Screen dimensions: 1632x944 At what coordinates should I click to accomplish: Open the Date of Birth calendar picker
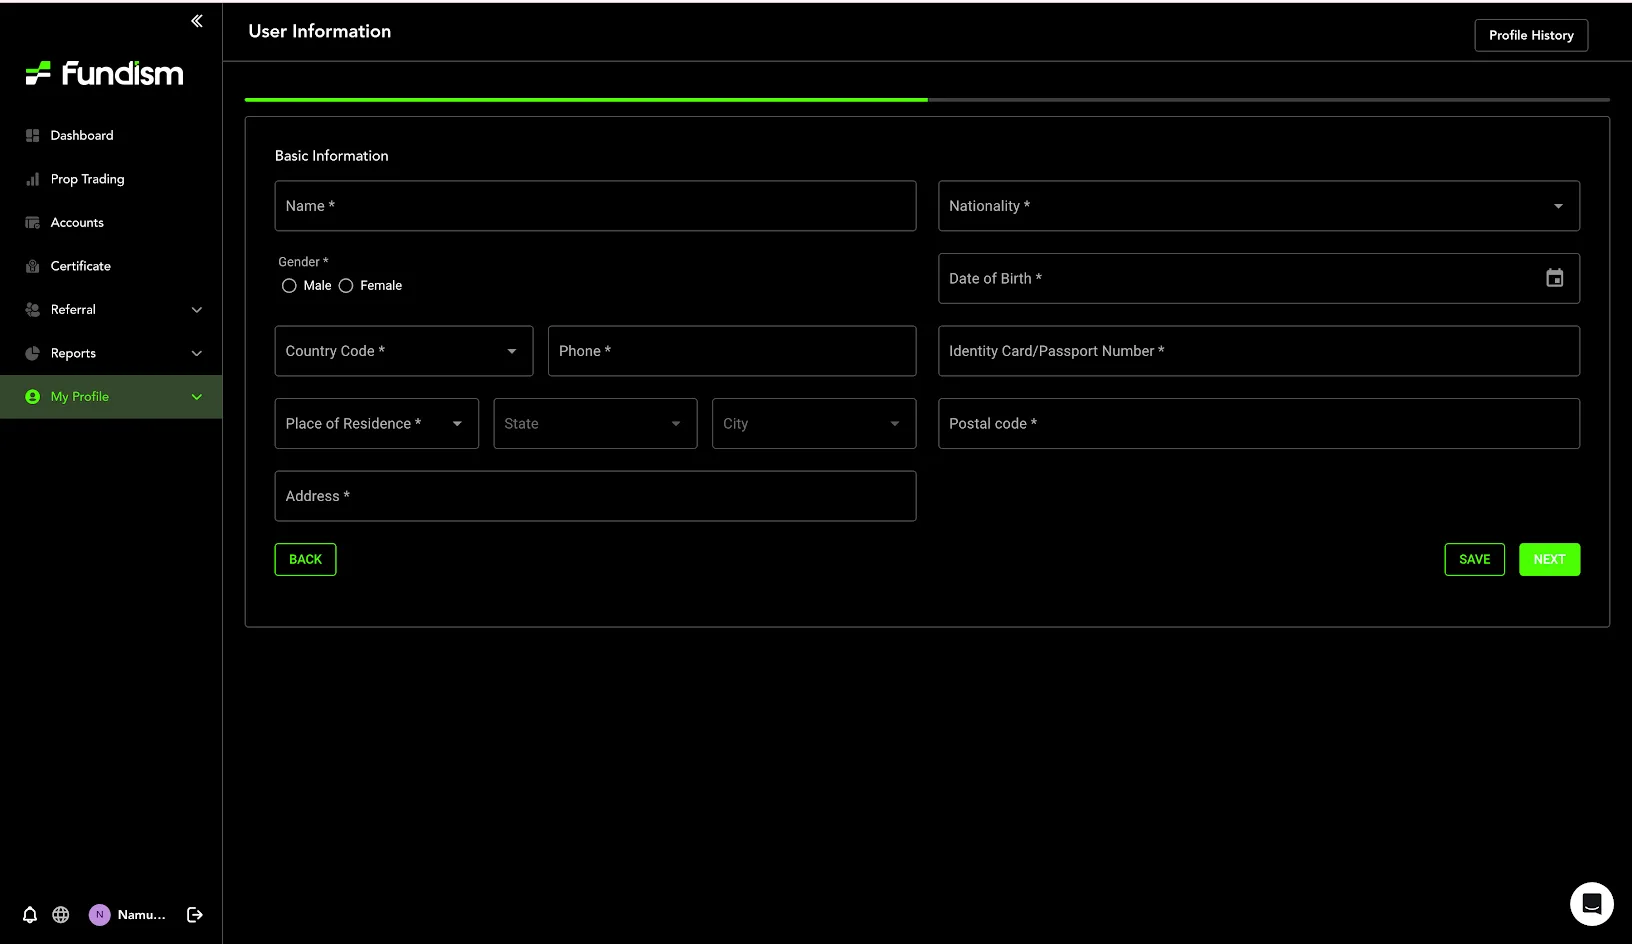tap(1554, 278)
